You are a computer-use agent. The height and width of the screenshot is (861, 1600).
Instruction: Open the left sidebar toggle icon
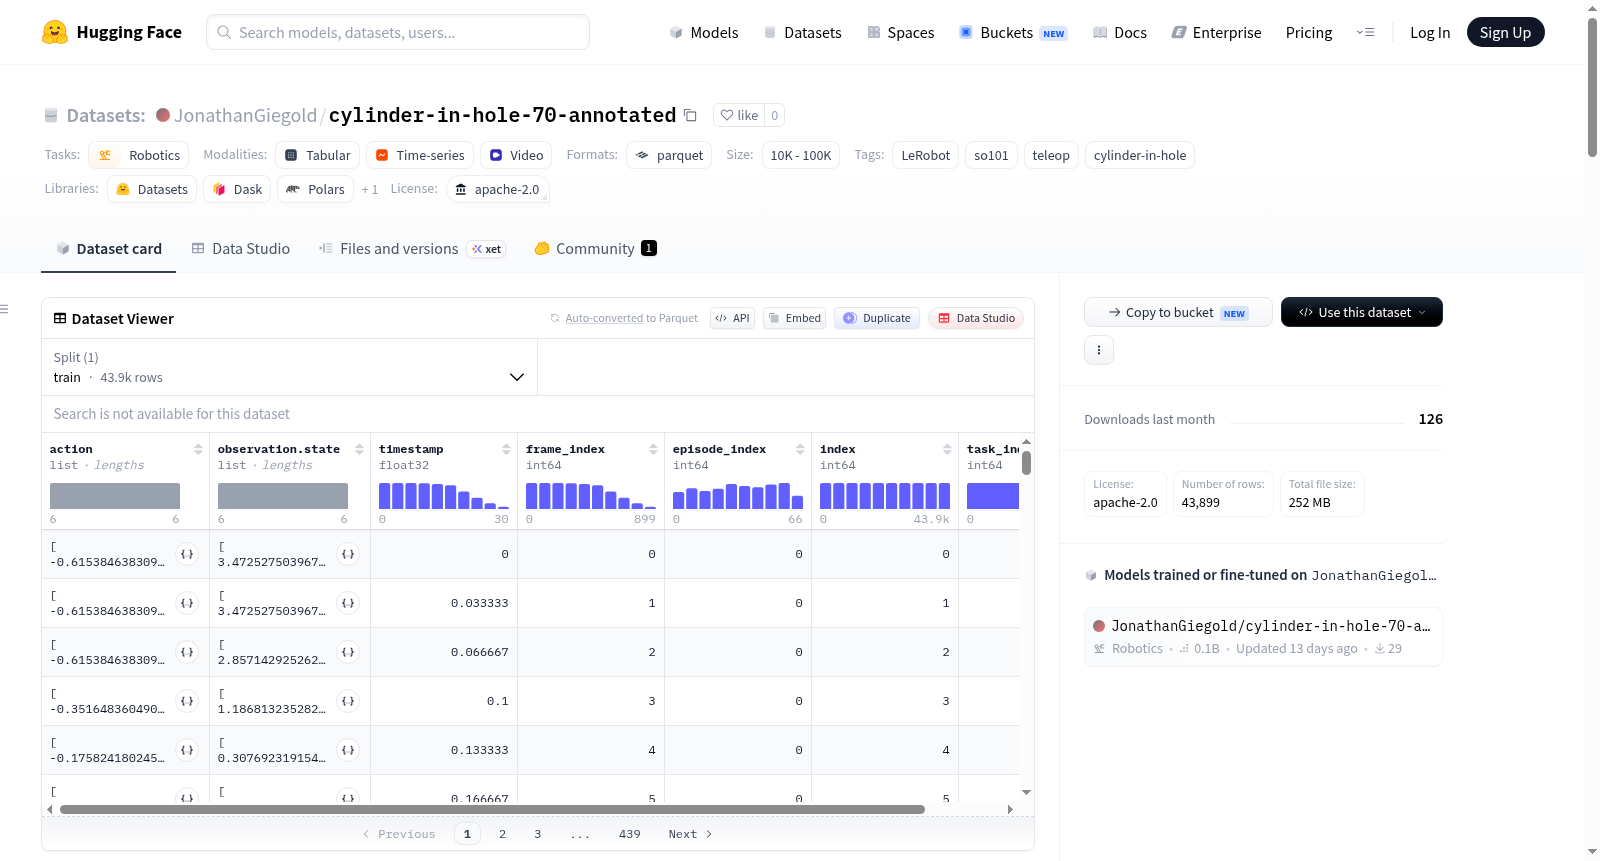[x=4, y=309]
